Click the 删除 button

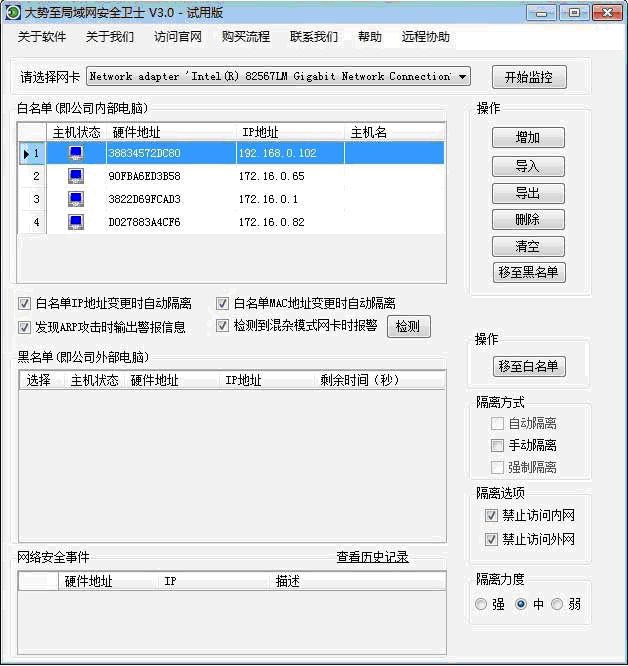528,220
